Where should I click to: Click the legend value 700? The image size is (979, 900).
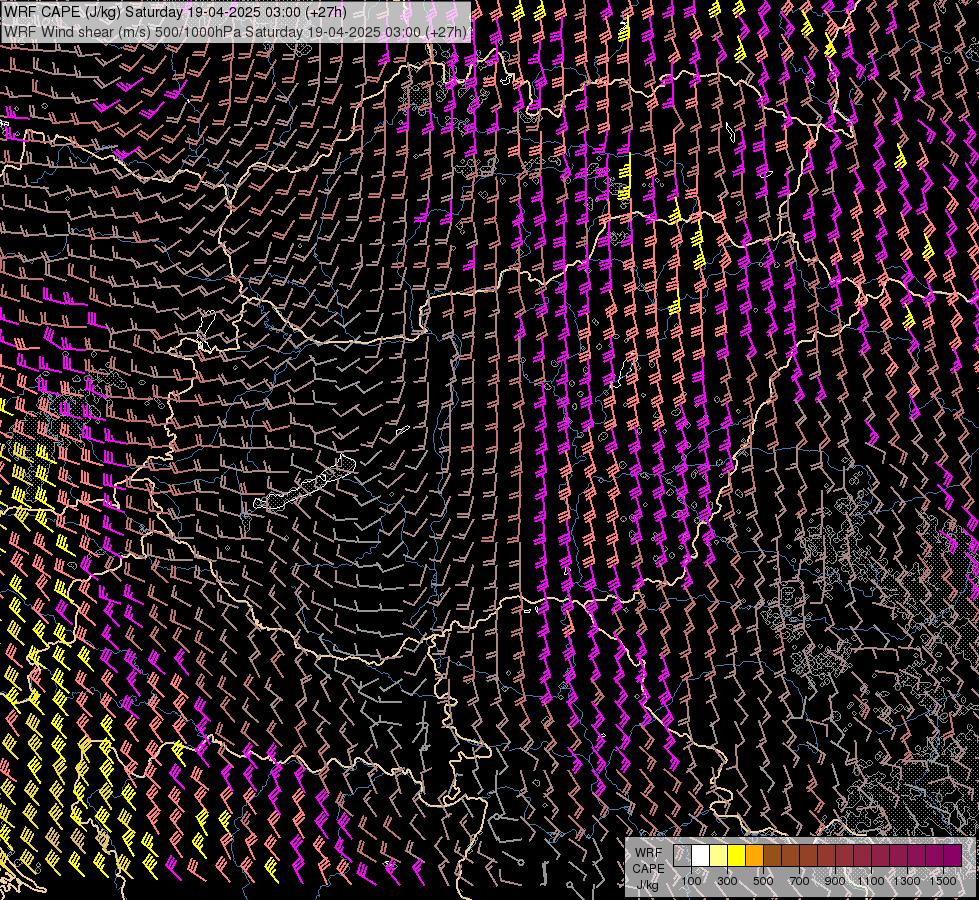(x=799, y=881)
